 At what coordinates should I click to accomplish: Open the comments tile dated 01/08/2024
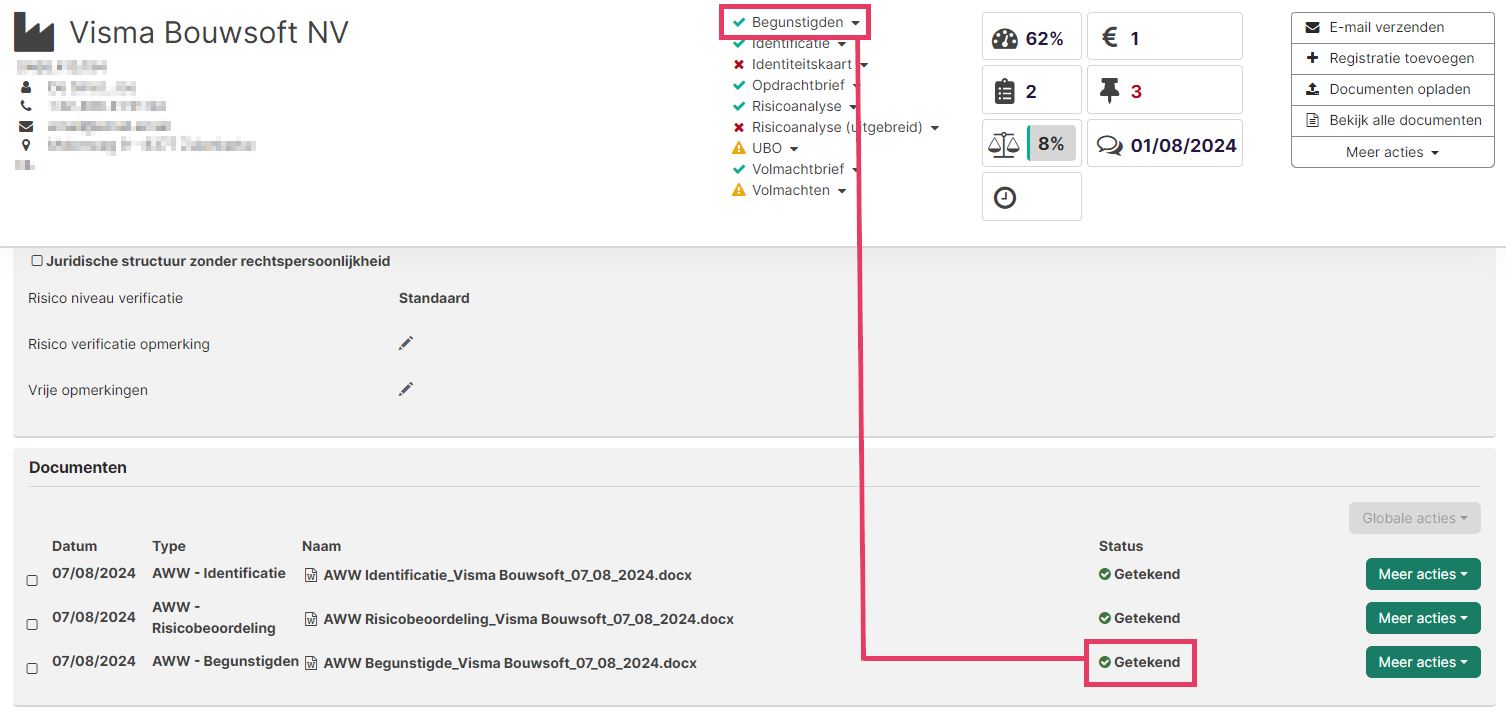coord(1165,143)
